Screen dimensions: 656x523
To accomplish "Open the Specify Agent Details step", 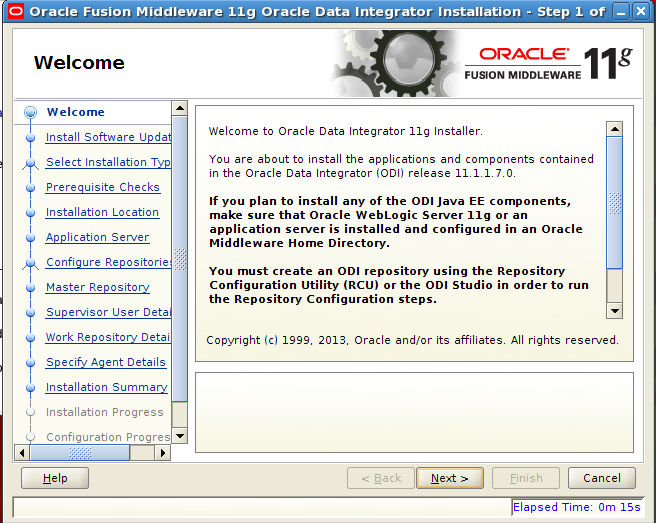I will point(106,362).
